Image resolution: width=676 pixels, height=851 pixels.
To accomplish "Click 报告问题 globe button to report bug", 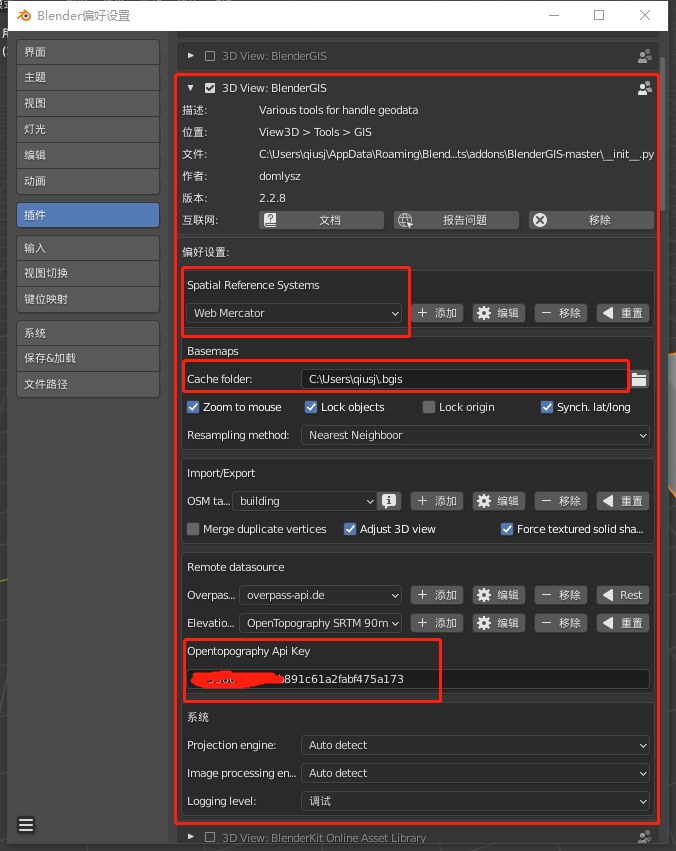I will pyautogui.click(x=456, y=220).
